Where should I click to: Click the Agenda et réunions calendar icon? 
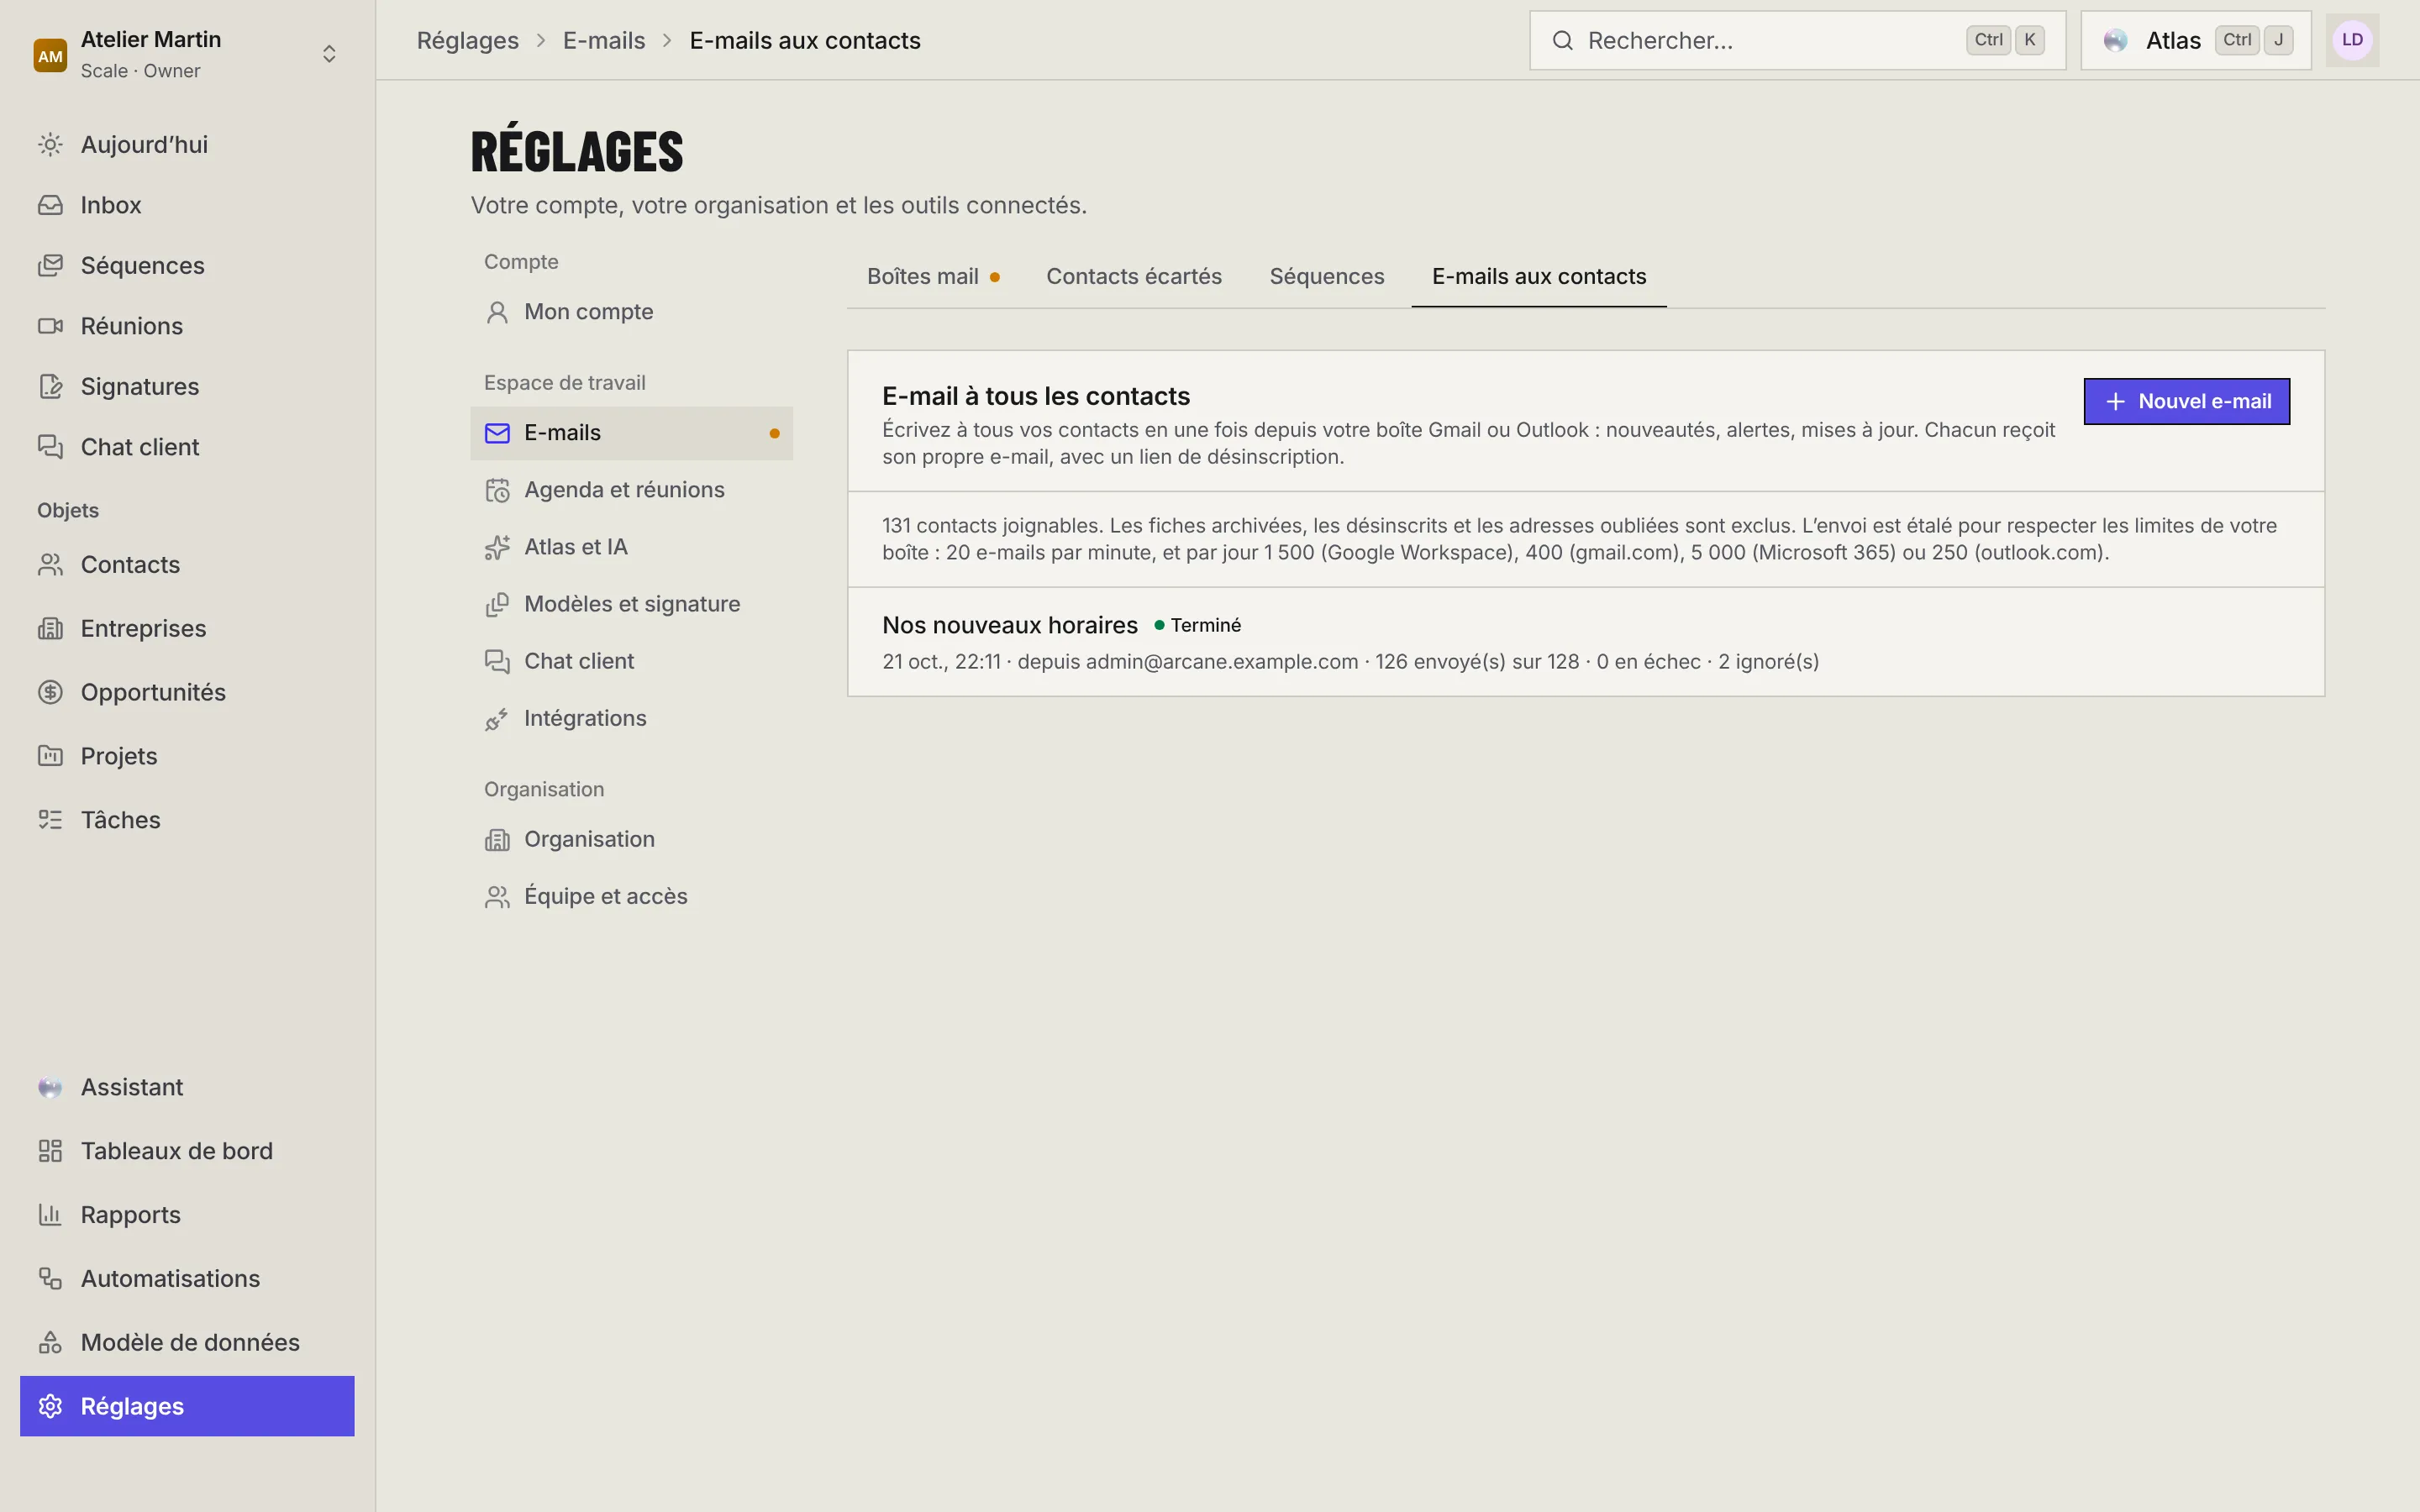click(x=497, y=490)
